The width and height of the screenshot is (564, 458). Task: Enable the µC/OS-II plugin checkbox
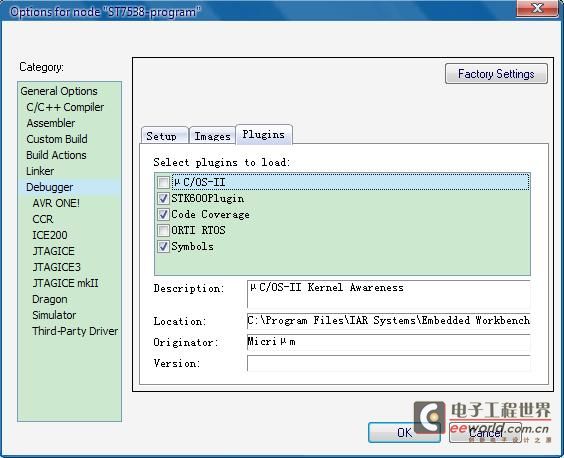pos(163,182)
